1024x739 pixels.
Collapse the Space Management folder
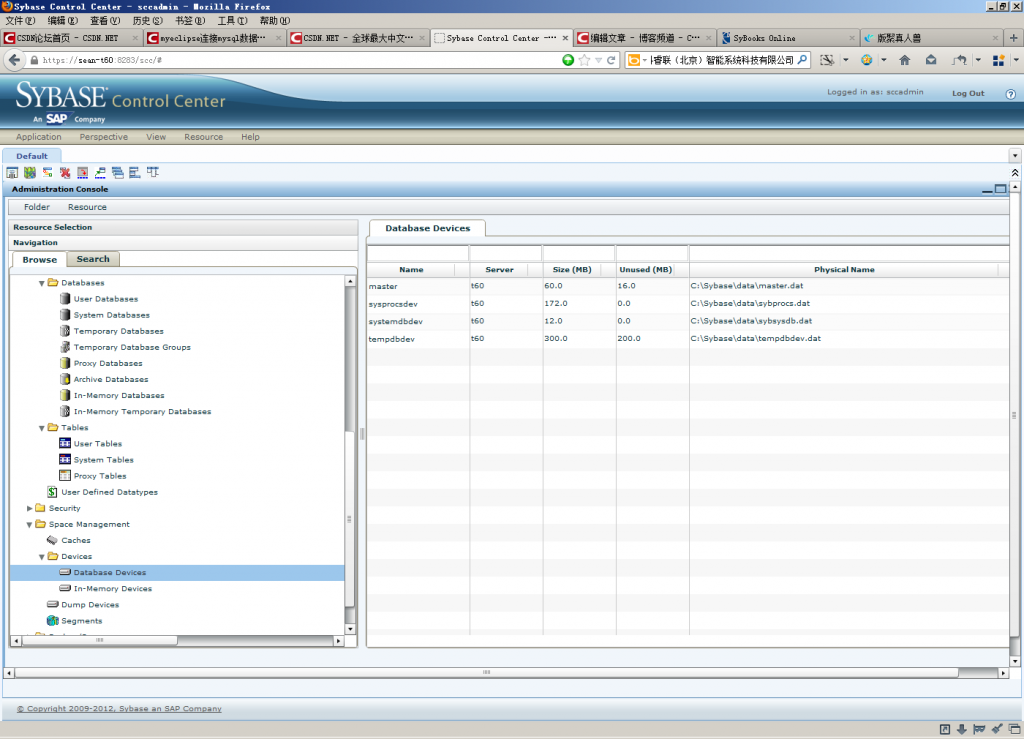click(29, 524)
